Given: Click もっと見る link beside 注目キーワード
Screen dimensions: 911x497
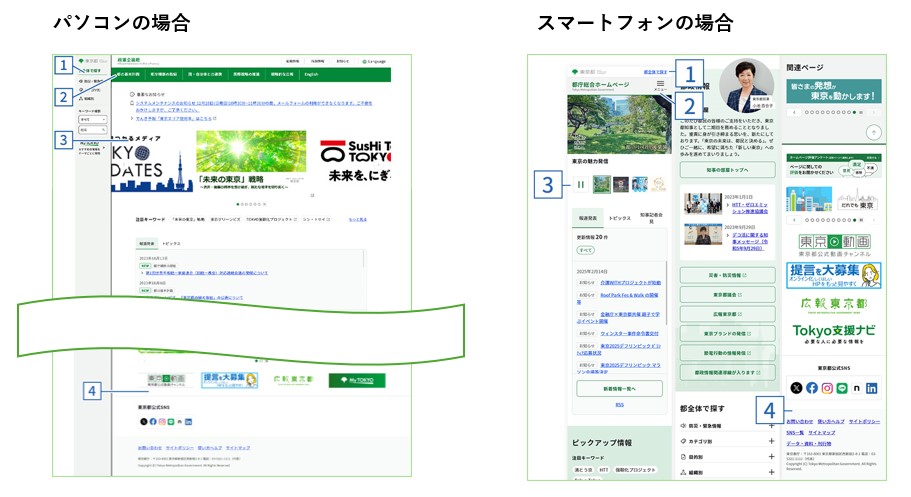Looking at the screenshot, I should 357,220.
